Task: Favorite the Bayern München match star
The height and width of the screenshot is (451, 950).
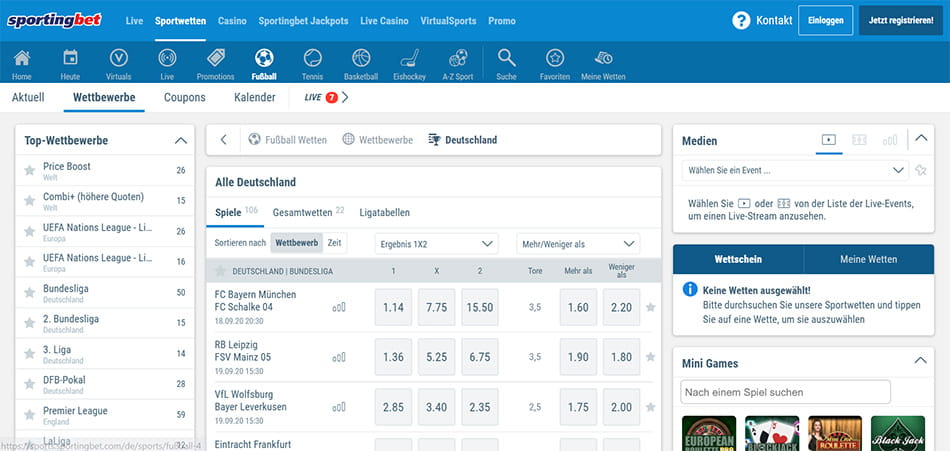Action: click(x=651, y=307)
